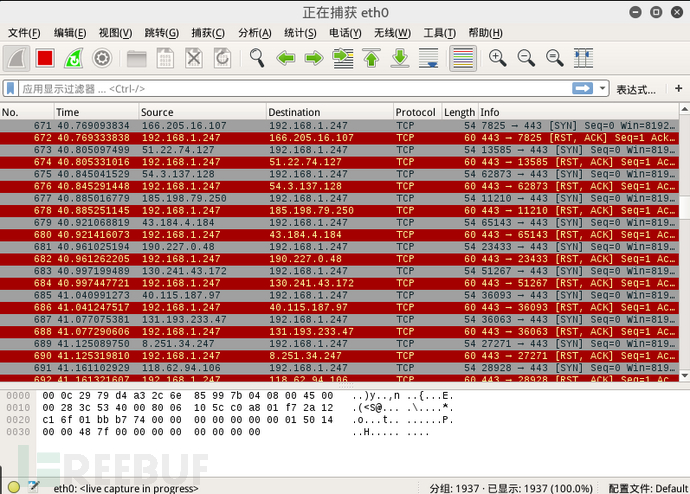The width and height of the screenshot is (690, 494).
Task: Open the 帮助(H) menu
Action: pos(485,33)
